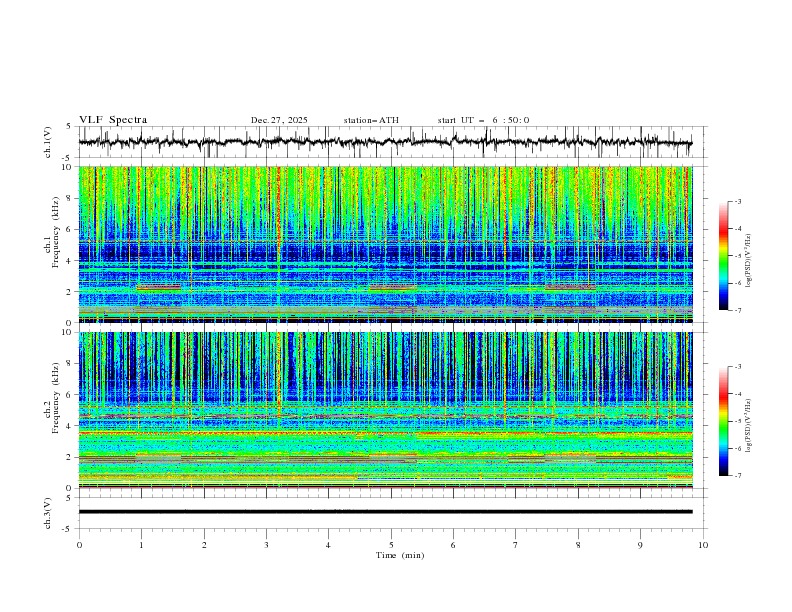Click the time axis tick label "9"
Viewport: 792px width, 612px height.
pyautogui.click(x=640, y=545)
